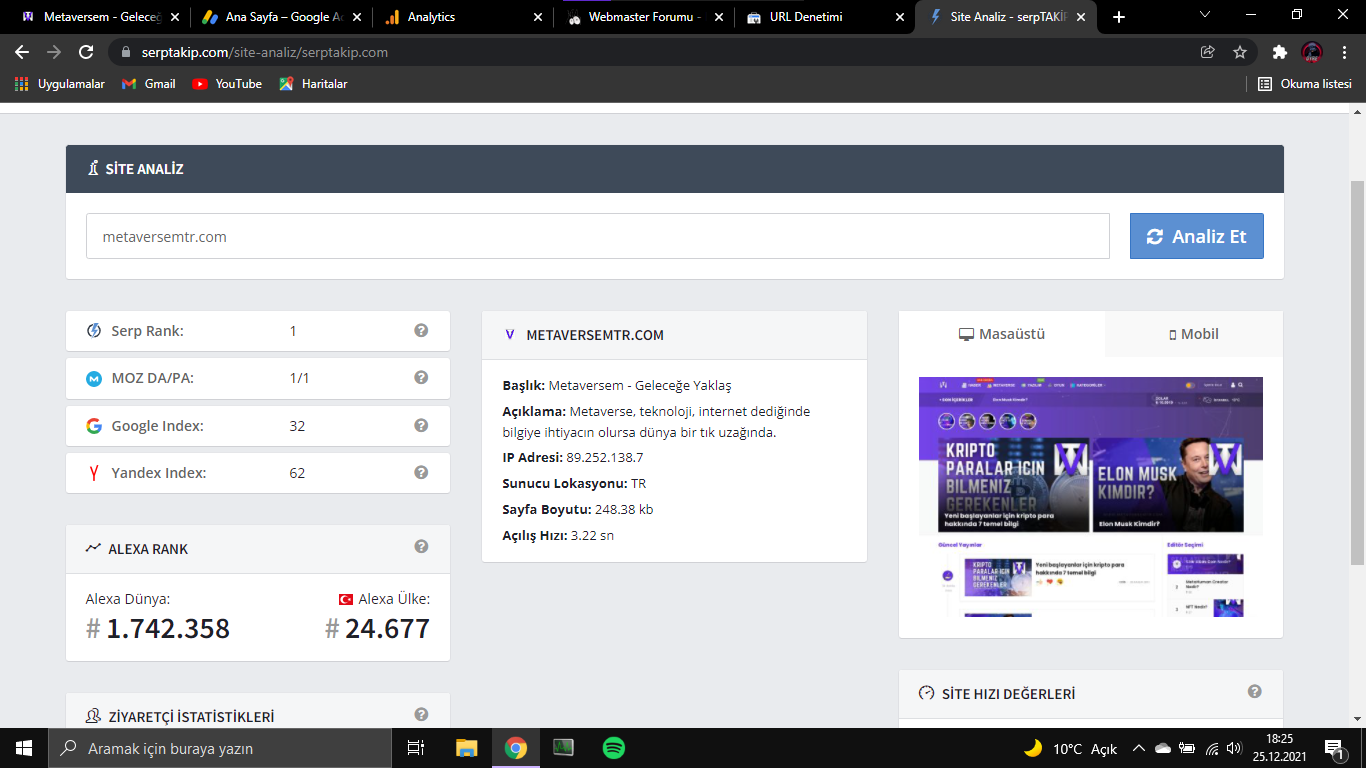
Task: Open the Gmail bookmark
Action: click(x=148, y=84)
